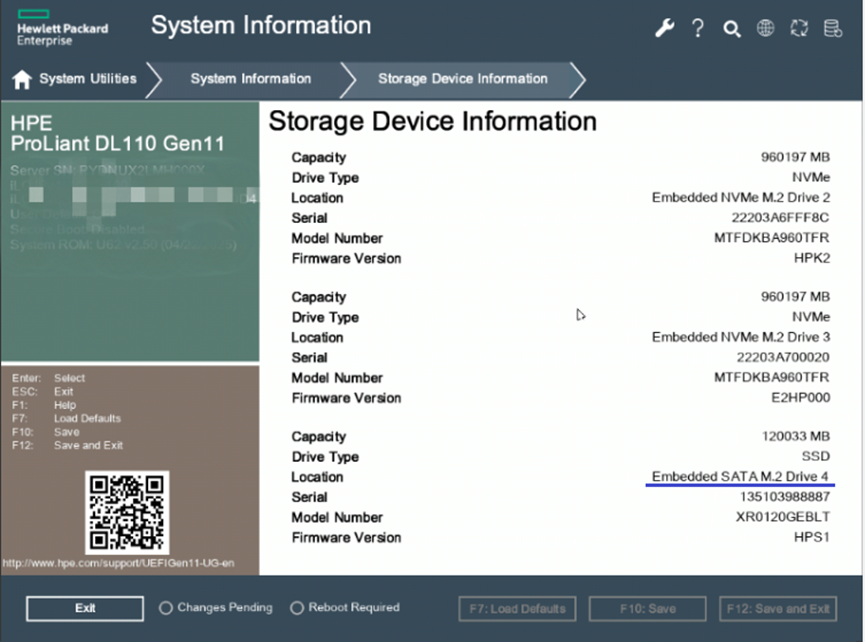Open the wrench configuration tools icon
The width and height of the screenshot is (865, 642).
665,28
